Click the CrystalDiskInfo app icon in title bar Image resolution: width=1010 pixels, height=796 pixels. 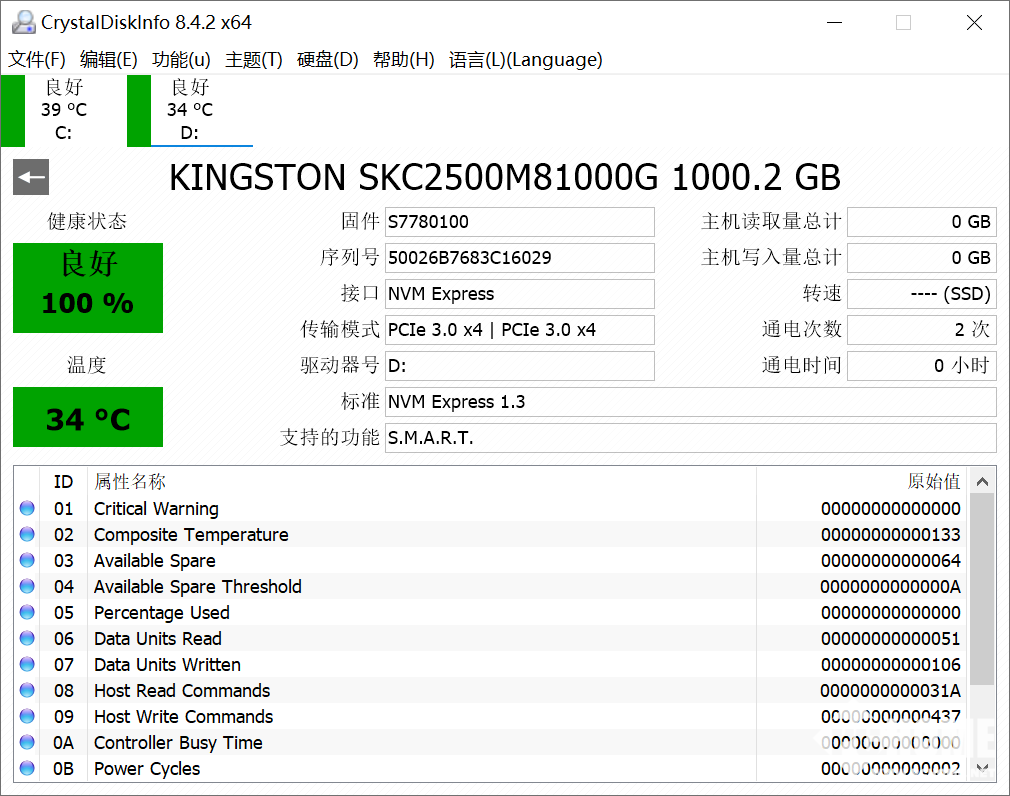point(24,23)
